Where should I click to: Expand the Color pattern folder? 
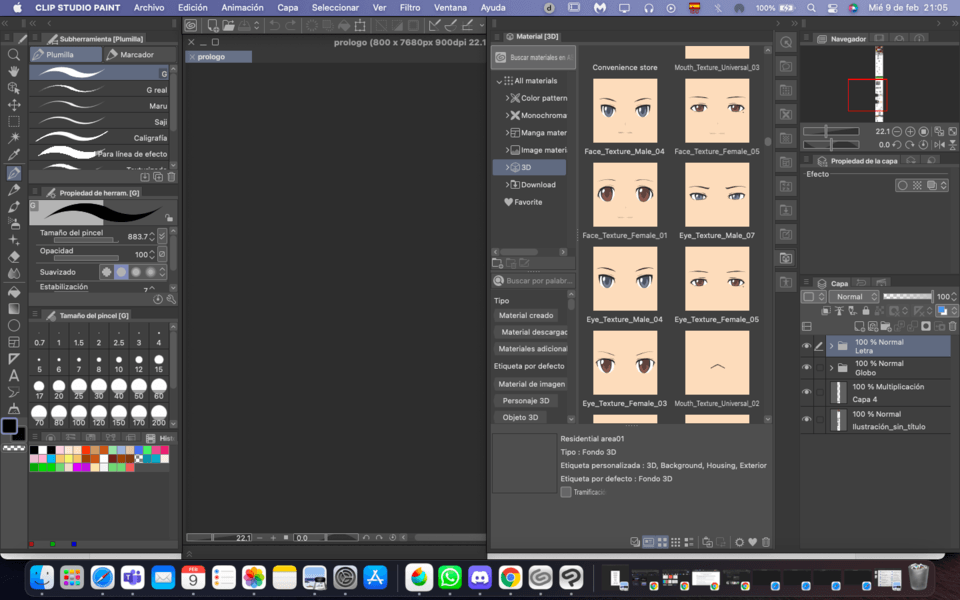[508, 98]
